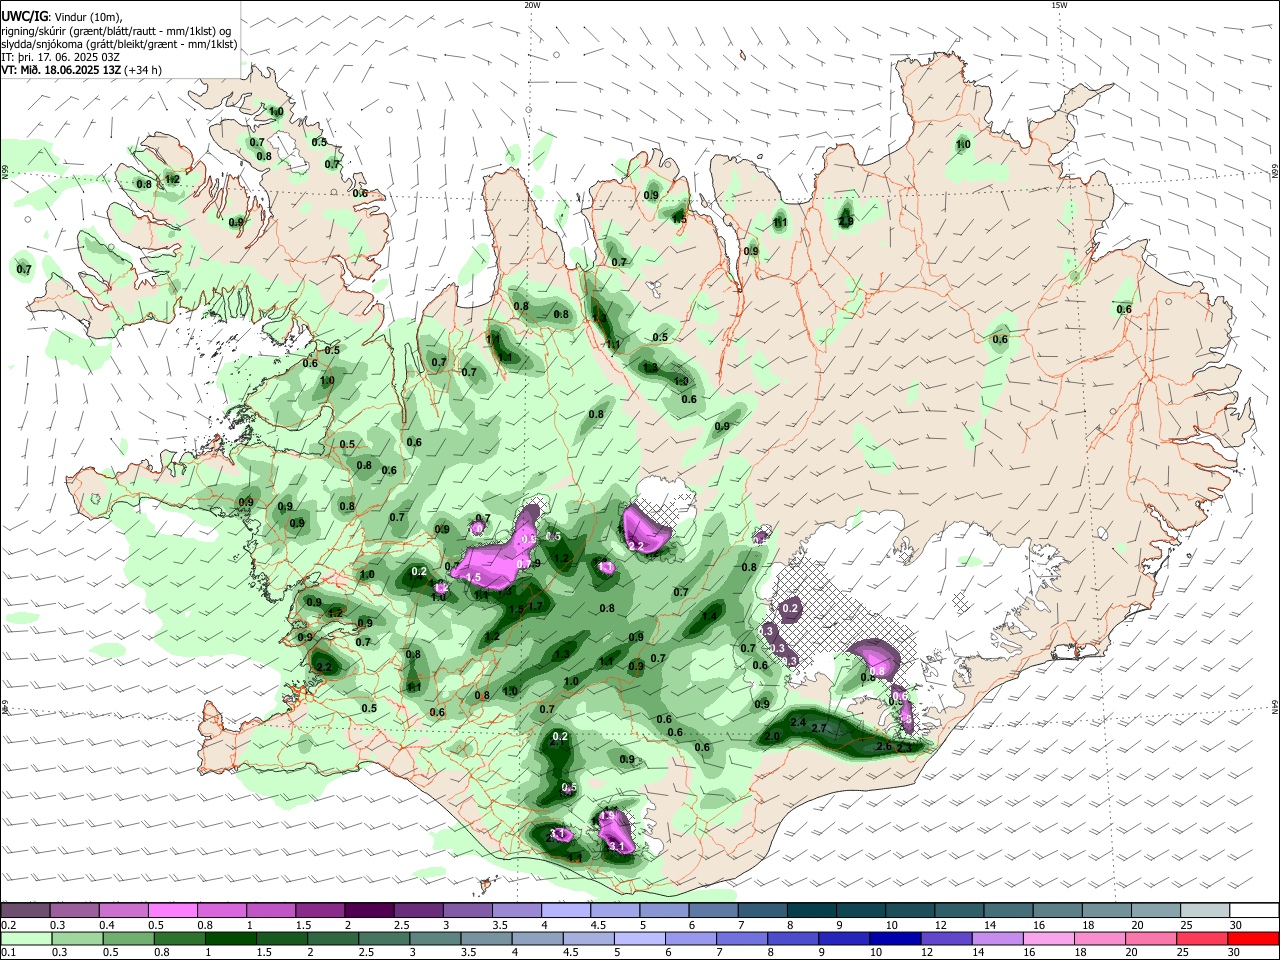Screen dimensions: 1280x960
Task: Click the '15W' longitude label
Action: pyautogui.click(x=1059, y=5)
